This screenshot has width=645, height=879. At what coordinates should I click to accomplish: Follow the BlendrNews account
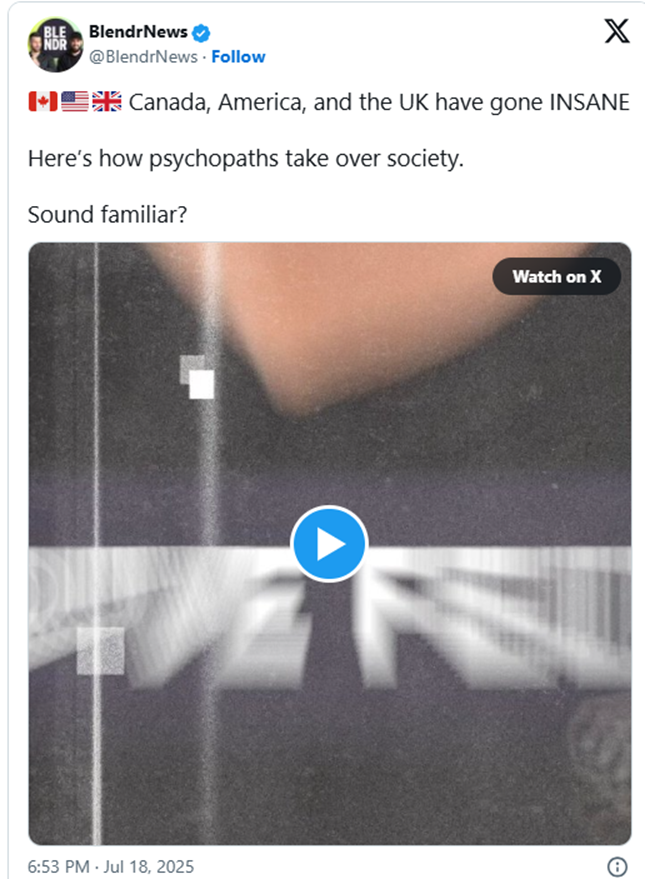click(x=238, y=57)
